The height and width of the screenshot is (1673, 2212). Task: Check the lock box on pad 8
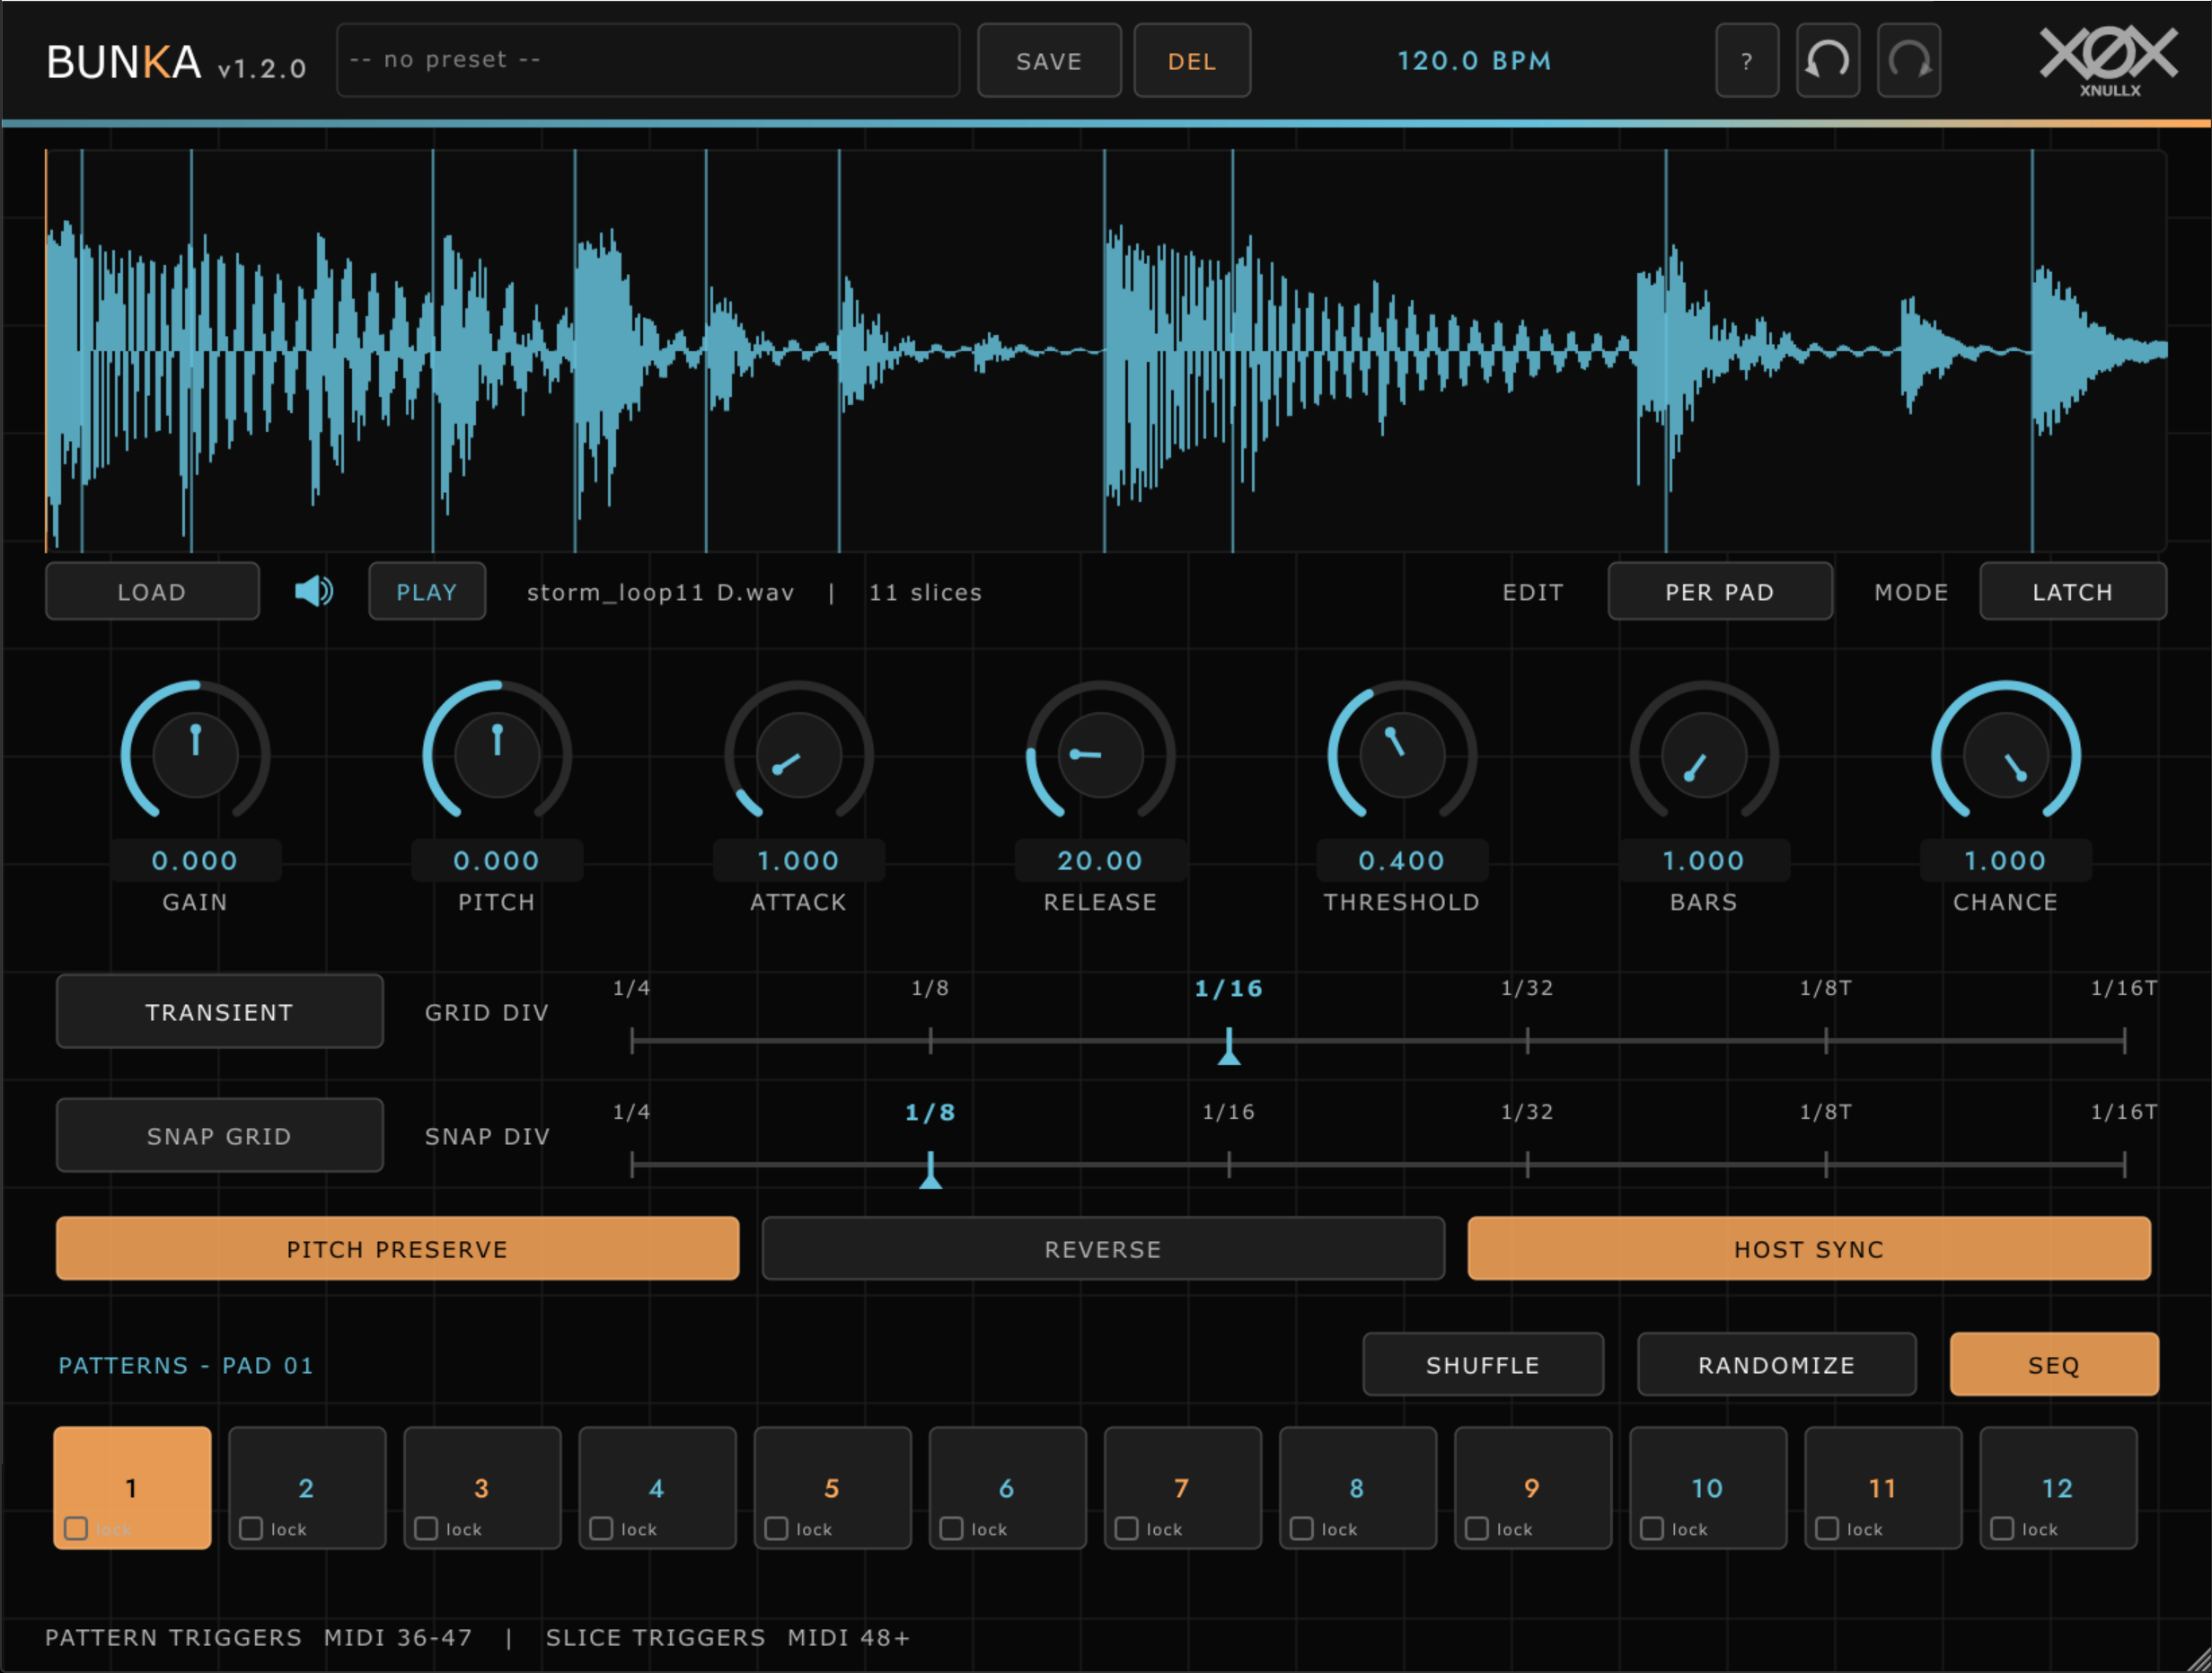[1301, 1528]
